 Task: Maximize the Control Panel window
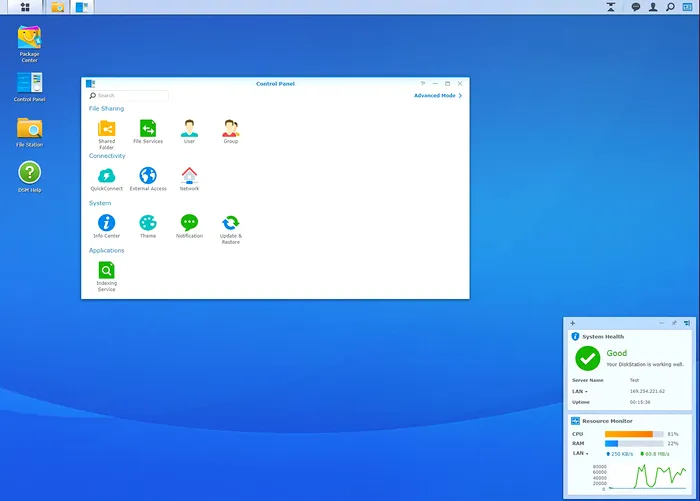click(x=447, y=84)
